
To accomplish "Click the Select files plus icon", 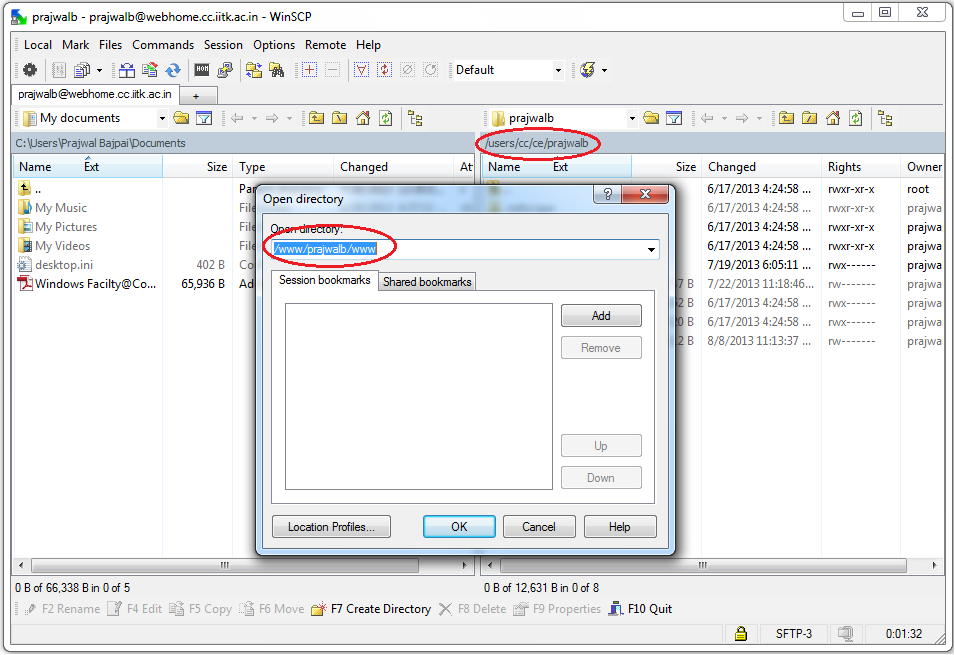I will (309, 70).
